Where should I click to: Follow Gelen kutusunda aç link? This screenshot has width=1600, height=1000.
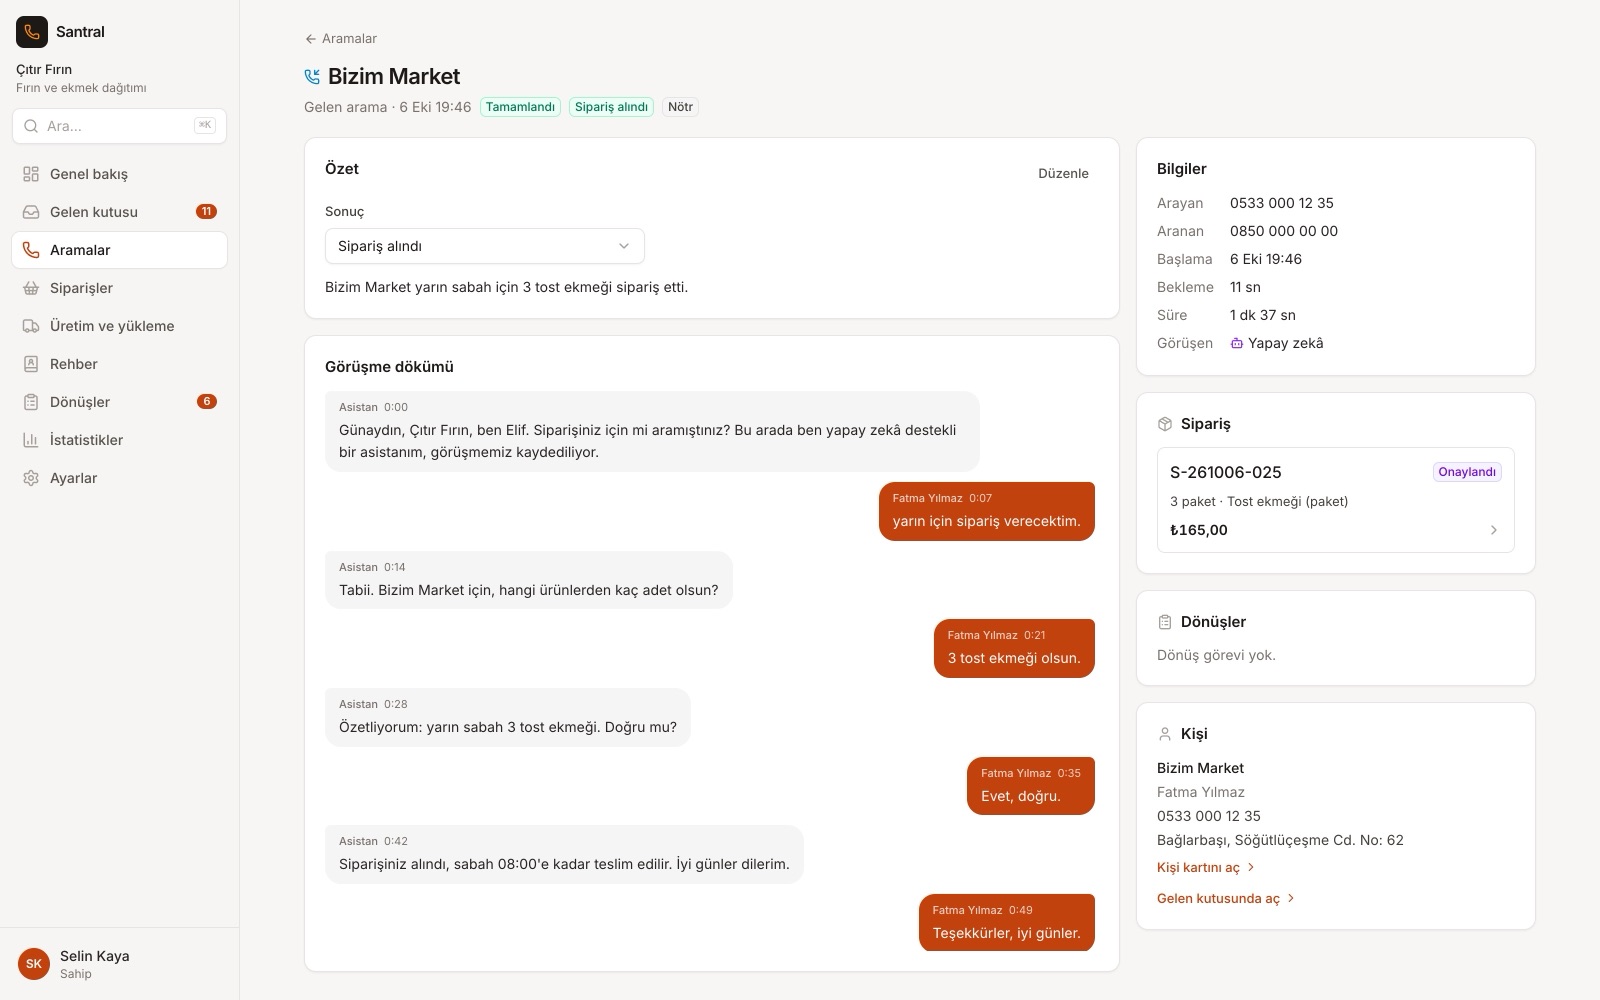(x=1226, y=898)
